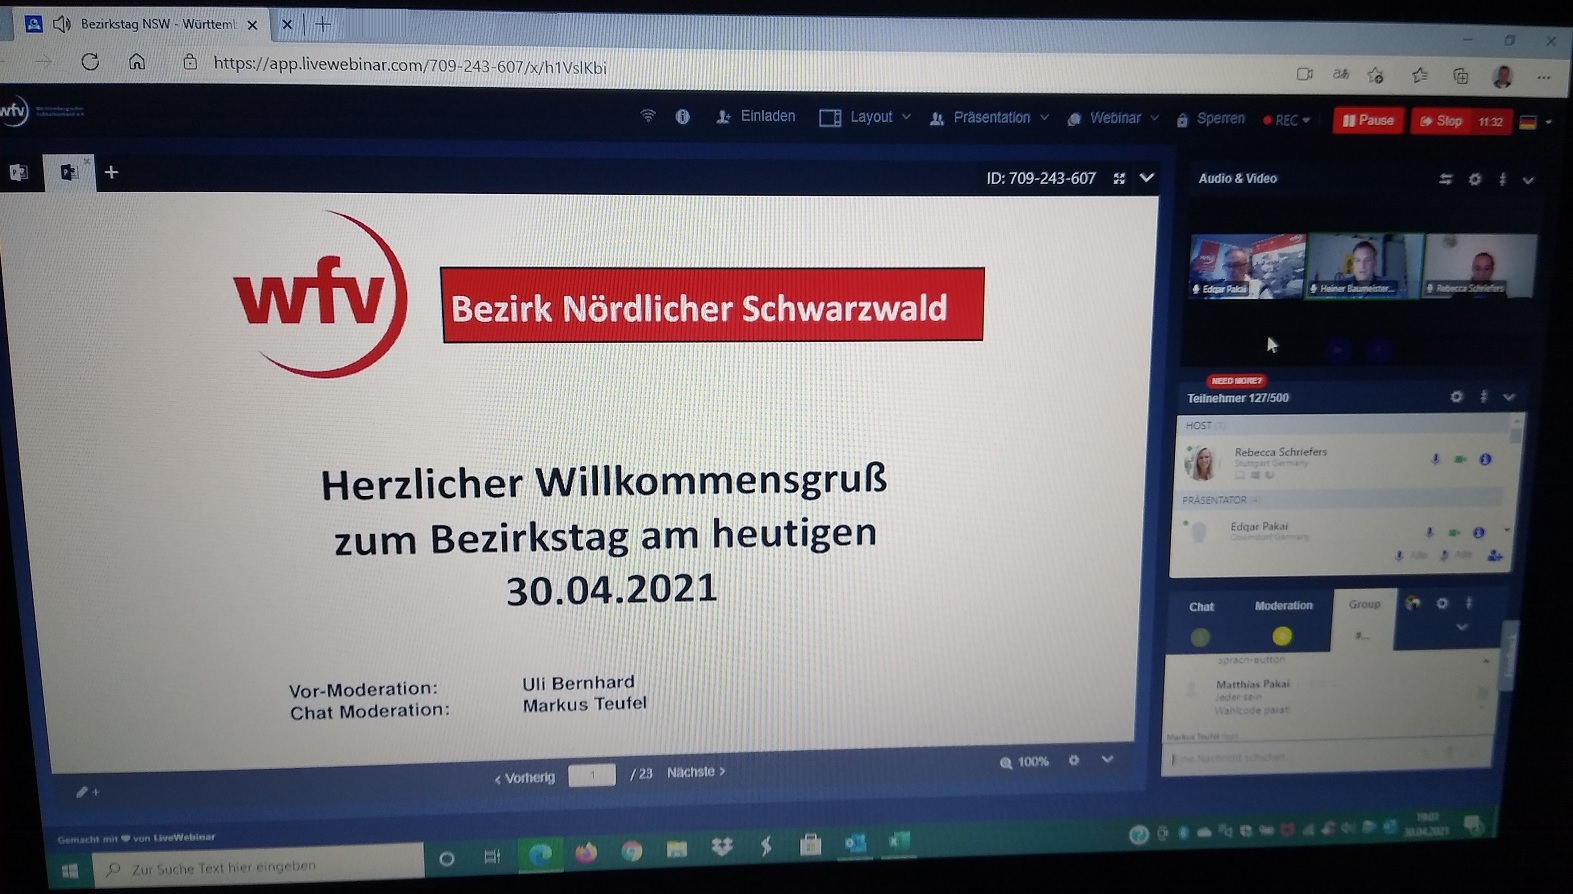Click the swap arrows icon in Audio & Video

(1445, 179)
